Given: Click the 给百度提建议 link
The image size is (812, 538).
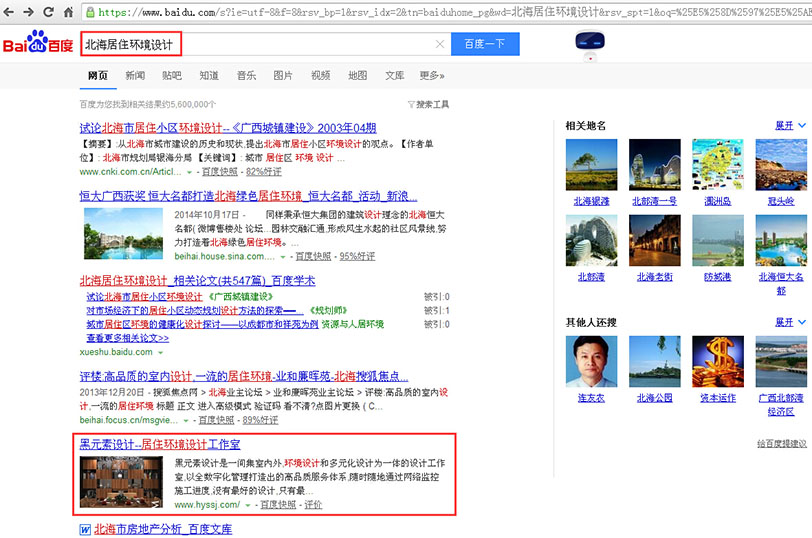Looking at the screenshot, I should pyautogui.click(x=781, y=444).
